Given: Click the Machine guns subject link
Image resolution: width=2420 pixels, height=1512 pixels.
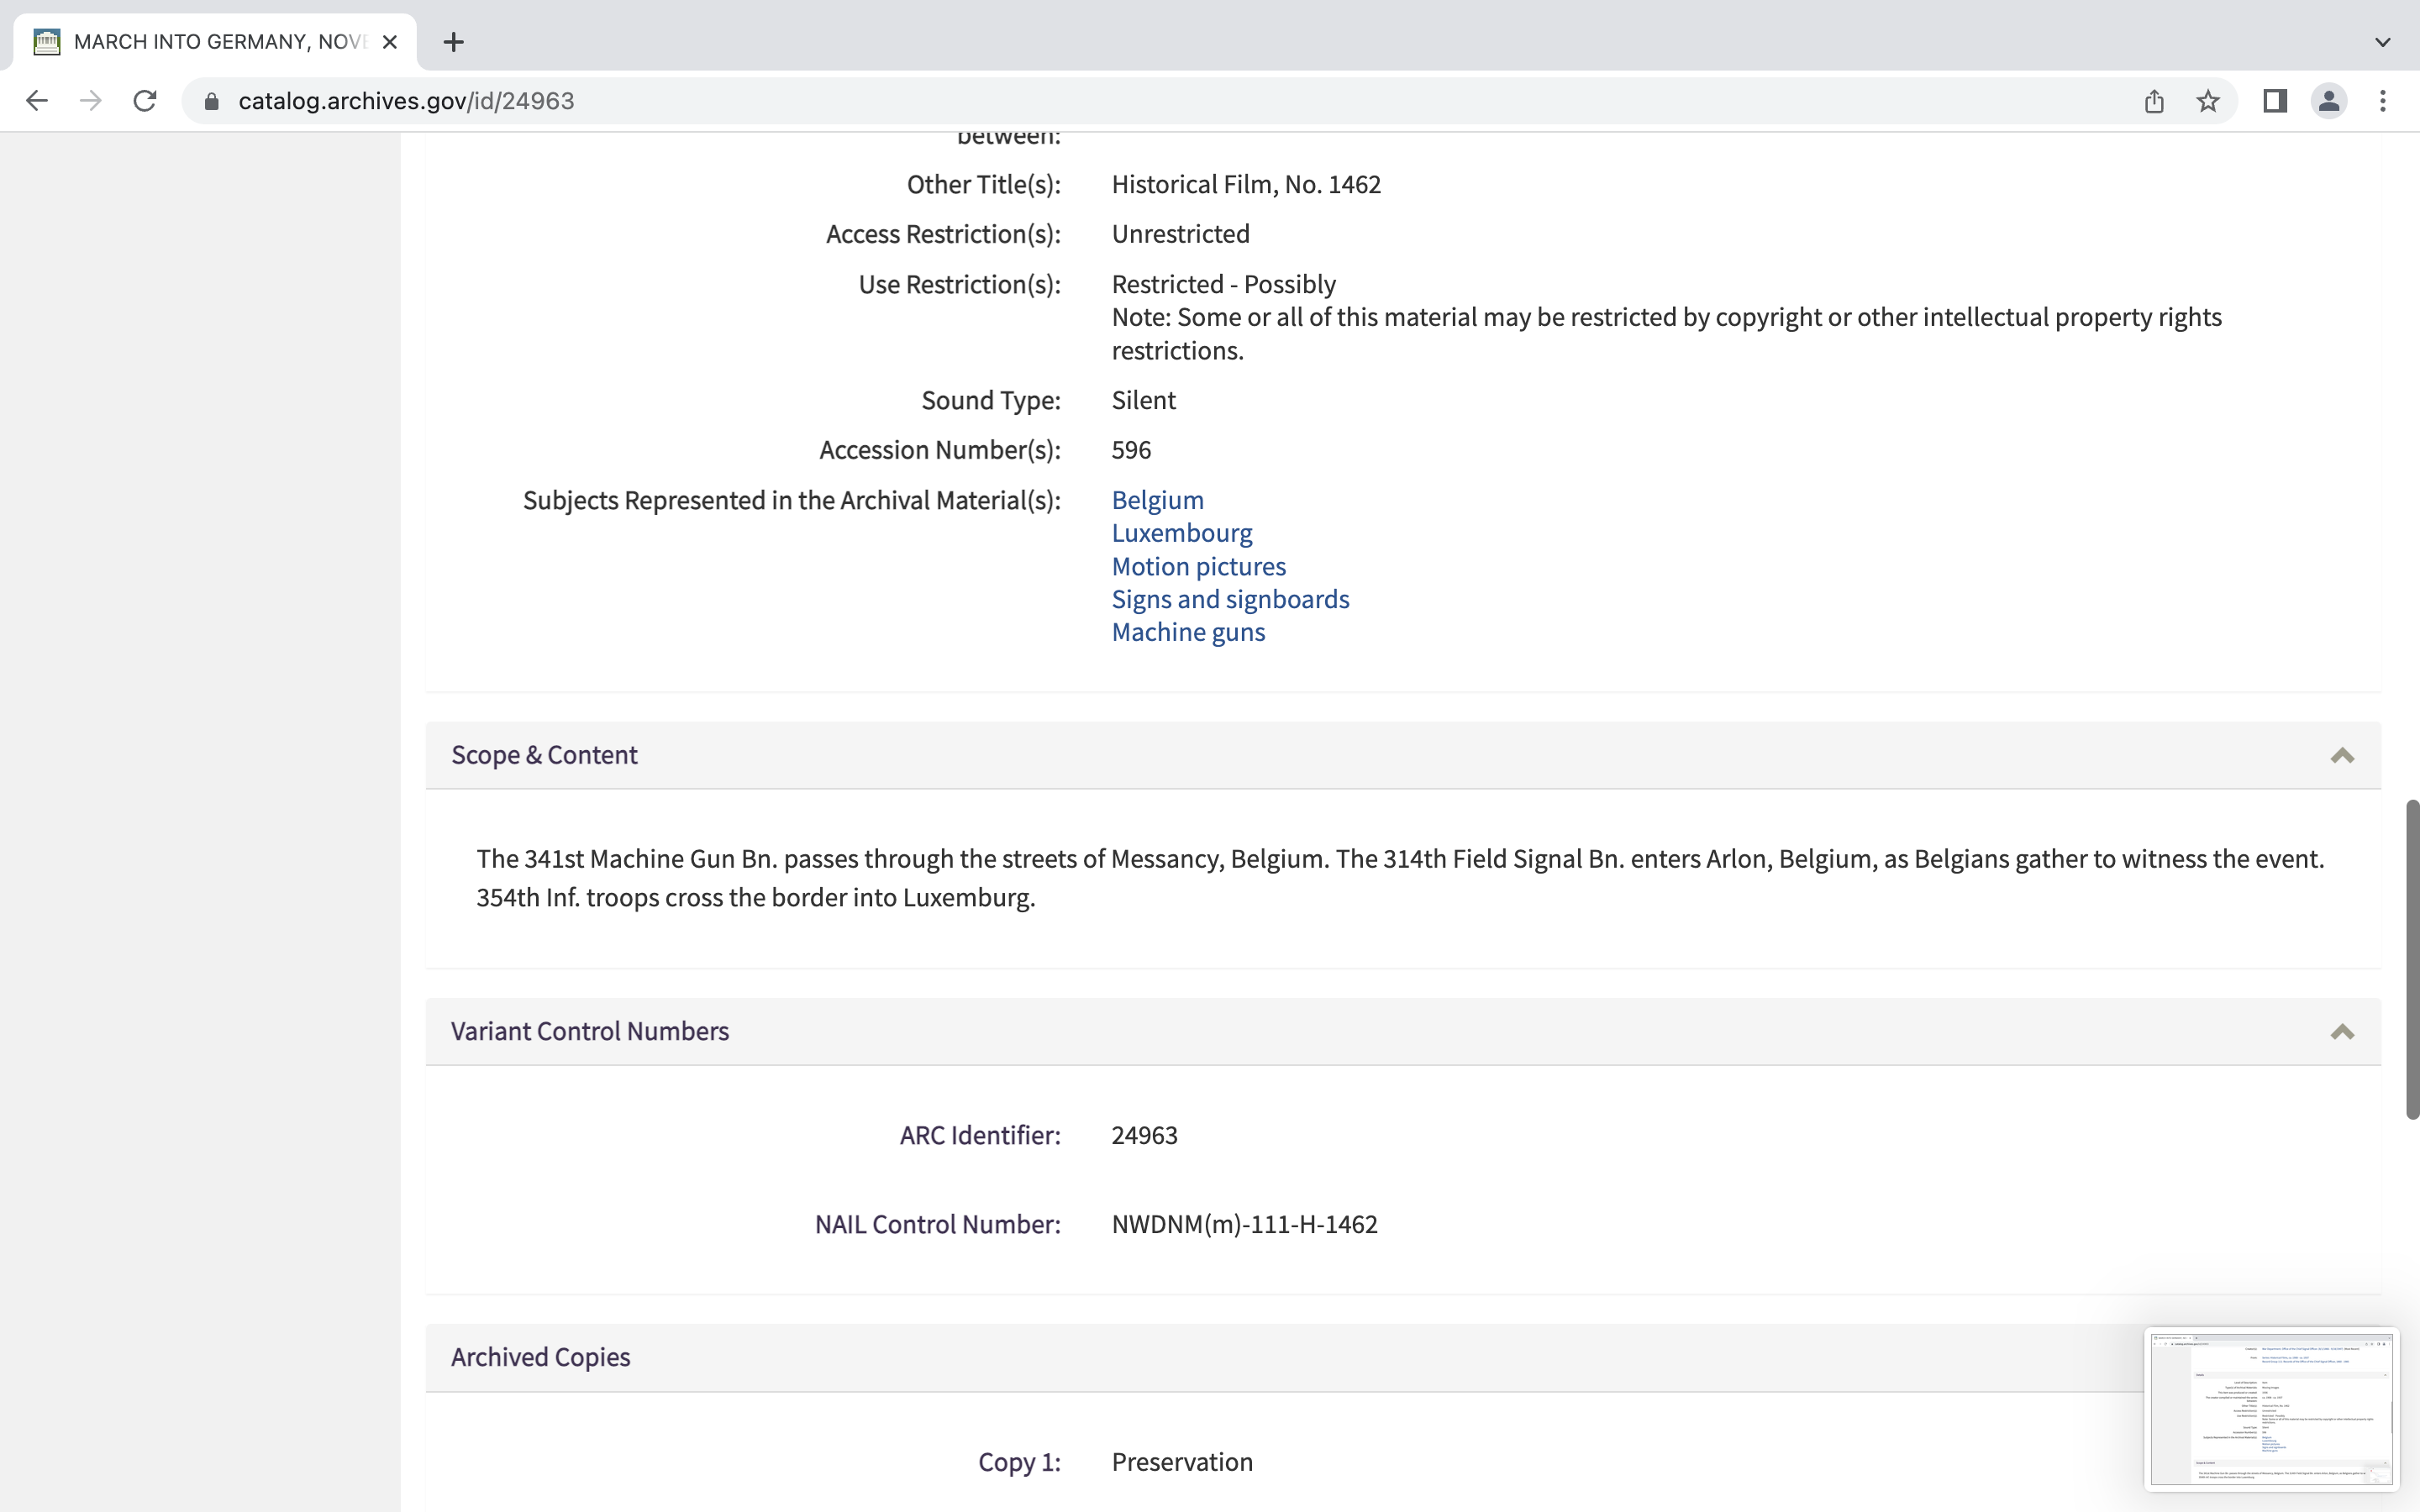Looking at the screenshot, I should point(1188,632).
